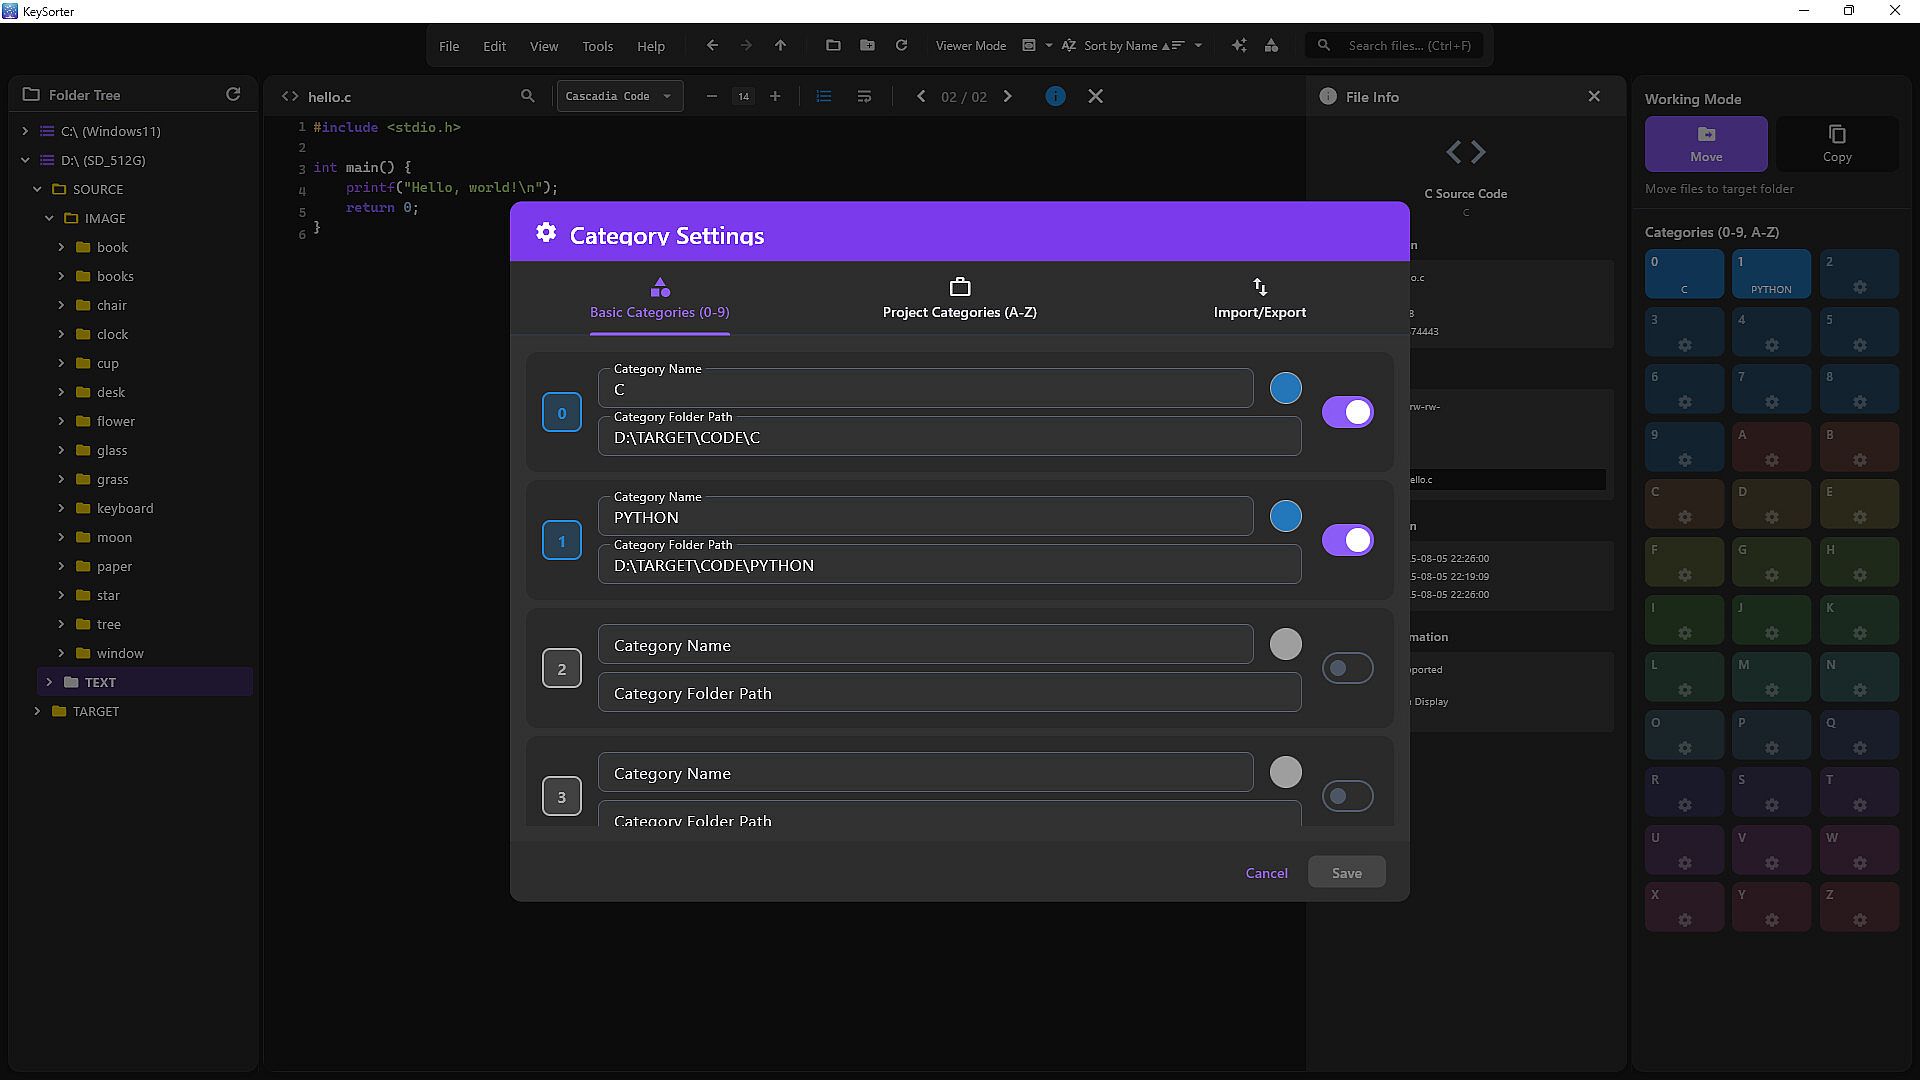Increase font size with plus icon
Image resolution: width=1920 pixels, height=1080 pixels.
click(x=775, y=96)
